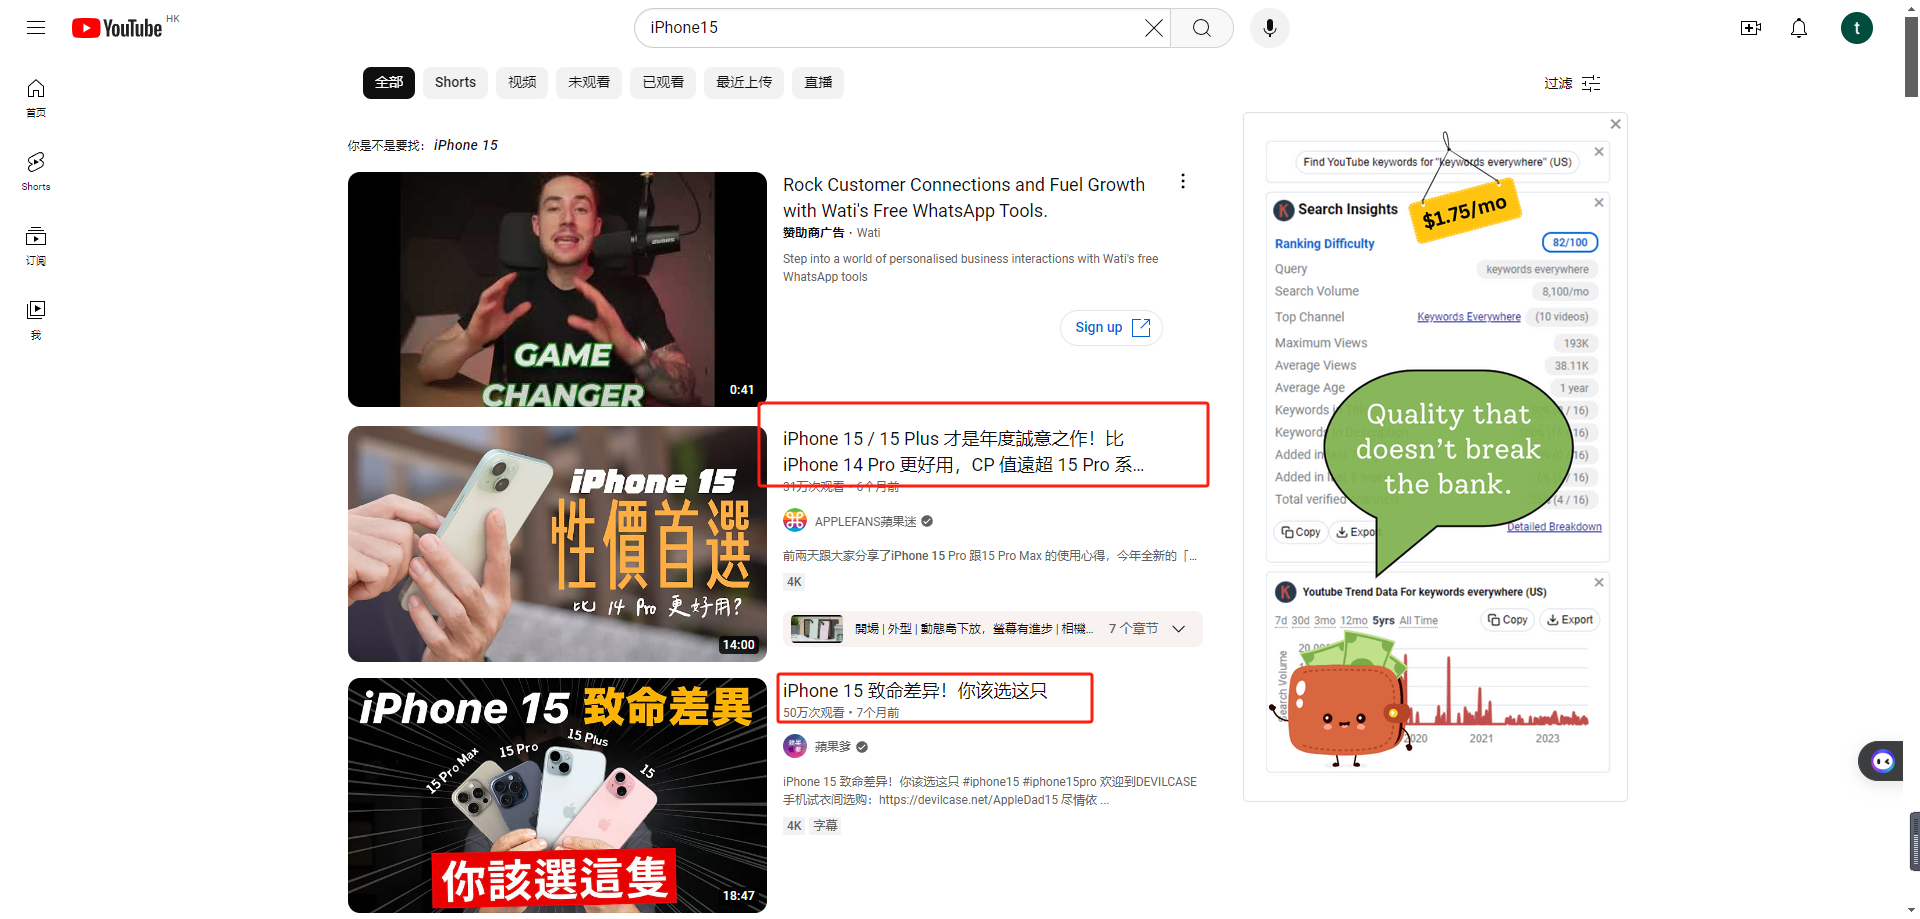This screenshot has width=1920, height=919.
Task: Switch to the 视频 filter tab
Action: [x=521, y=82]
